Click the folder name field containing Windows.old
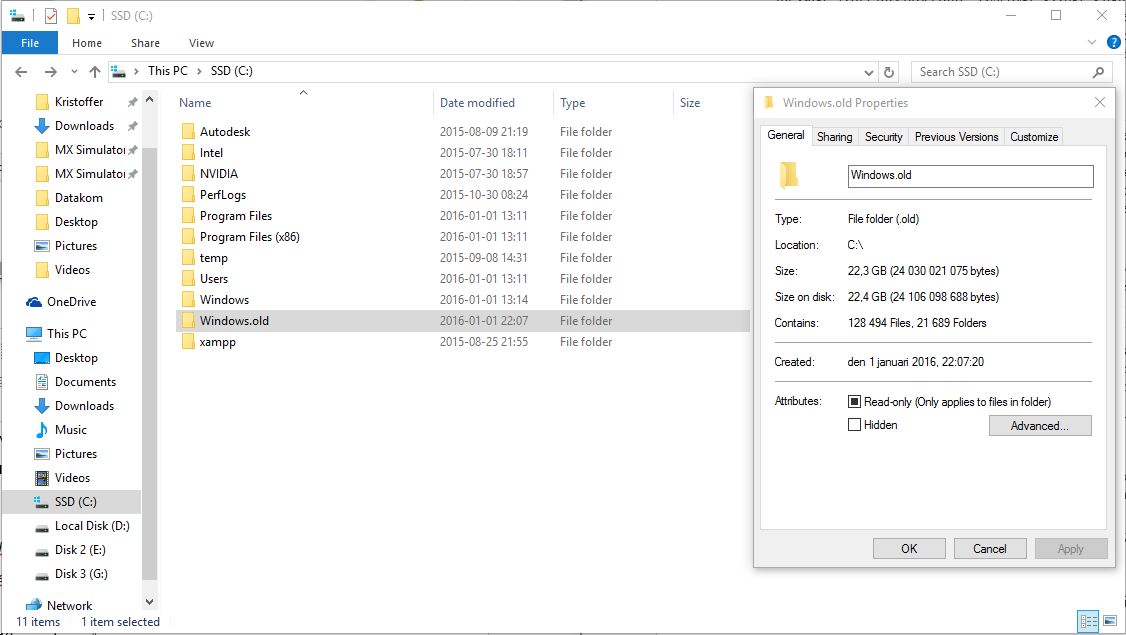Screen dimensions: 1126x635 pyautogui.click(x=970, y=175)
